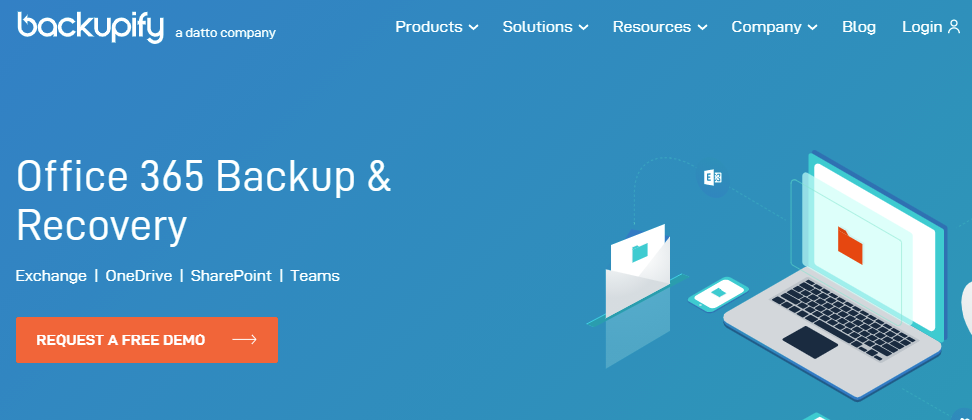Expand the Products dropdown chevron
972x420 pixels.
(473, 28)
